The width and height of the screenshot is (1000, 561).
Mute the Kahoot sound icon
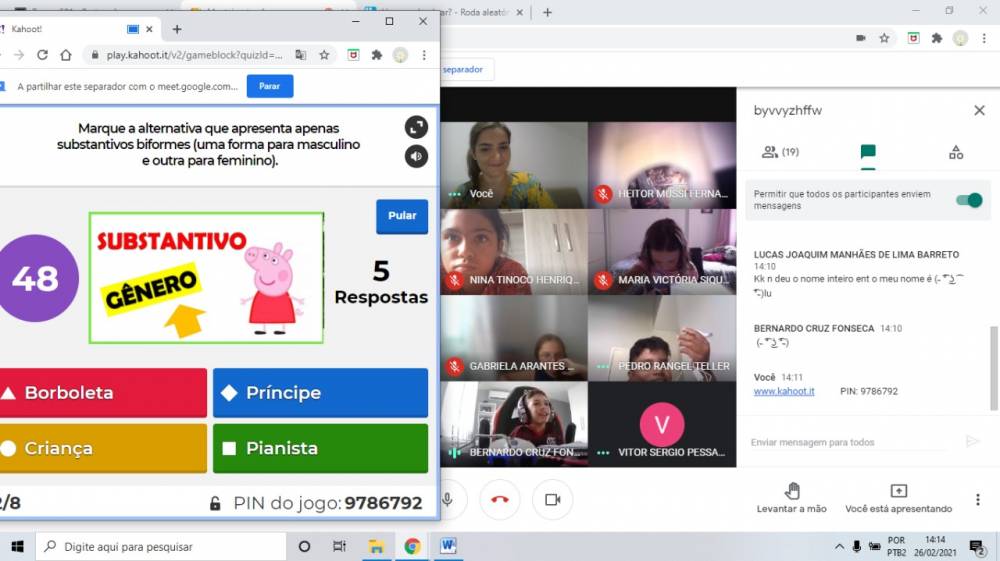(416, 156)
